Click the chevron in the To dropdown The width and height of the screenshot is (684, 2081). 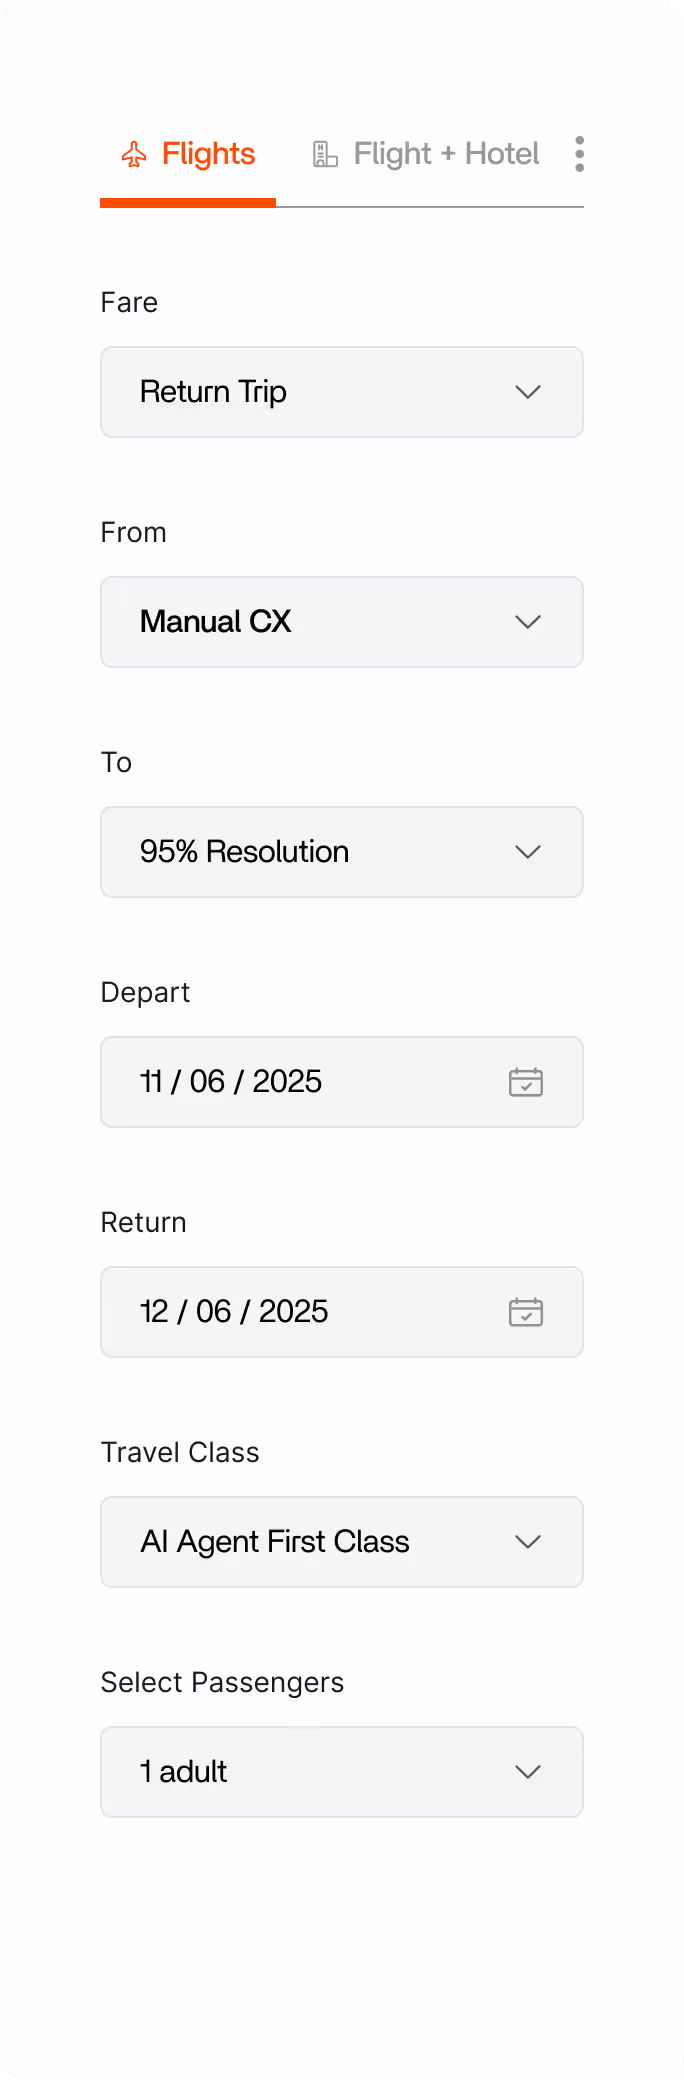pyautogui.click(x=528, y=852)
